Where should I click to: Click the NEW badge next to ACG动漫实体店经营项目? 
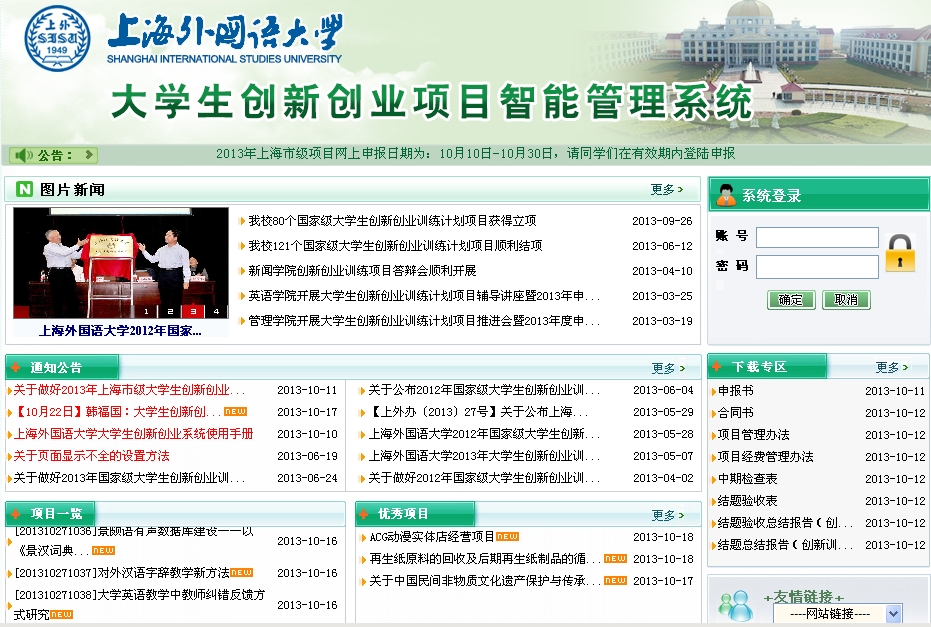point(508,536)
